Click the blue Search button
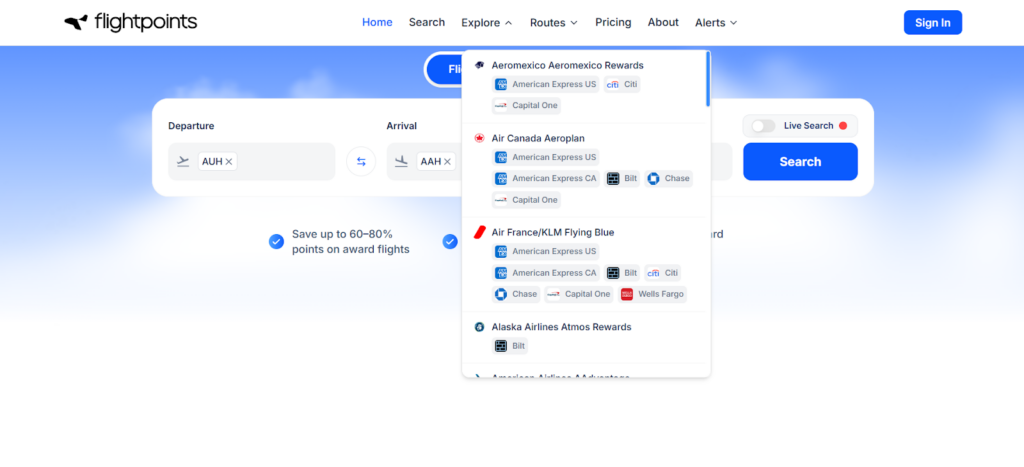 (800, 161)
